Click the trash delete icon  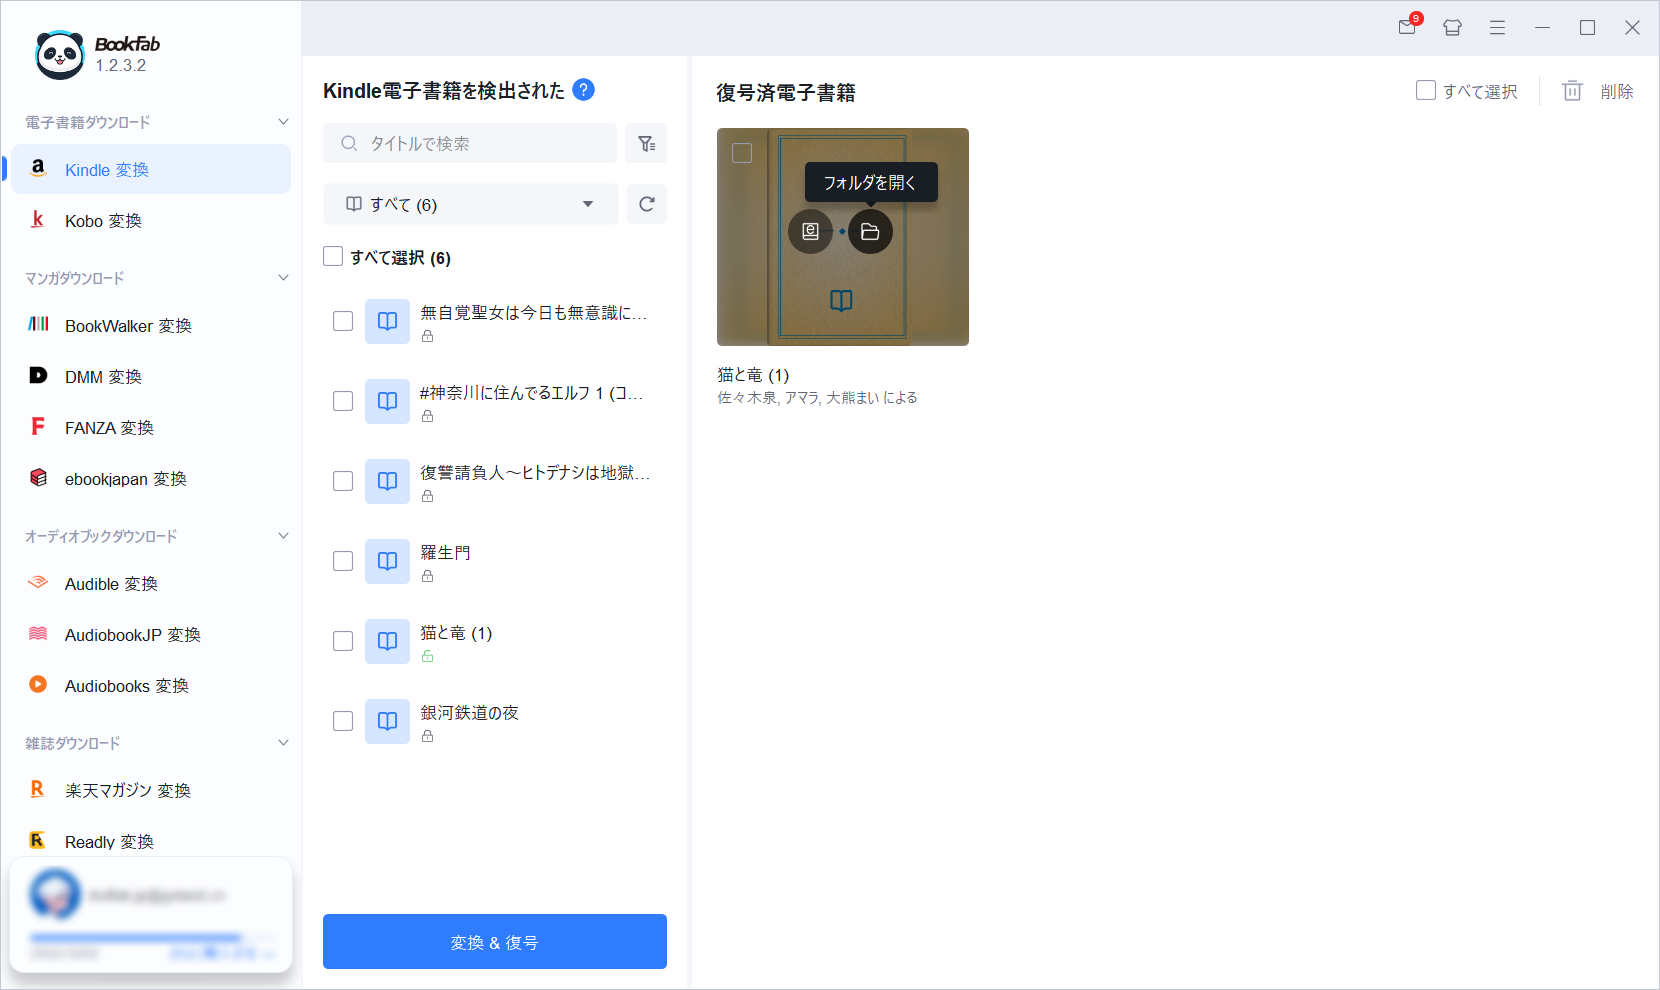tap(1572, 91)
